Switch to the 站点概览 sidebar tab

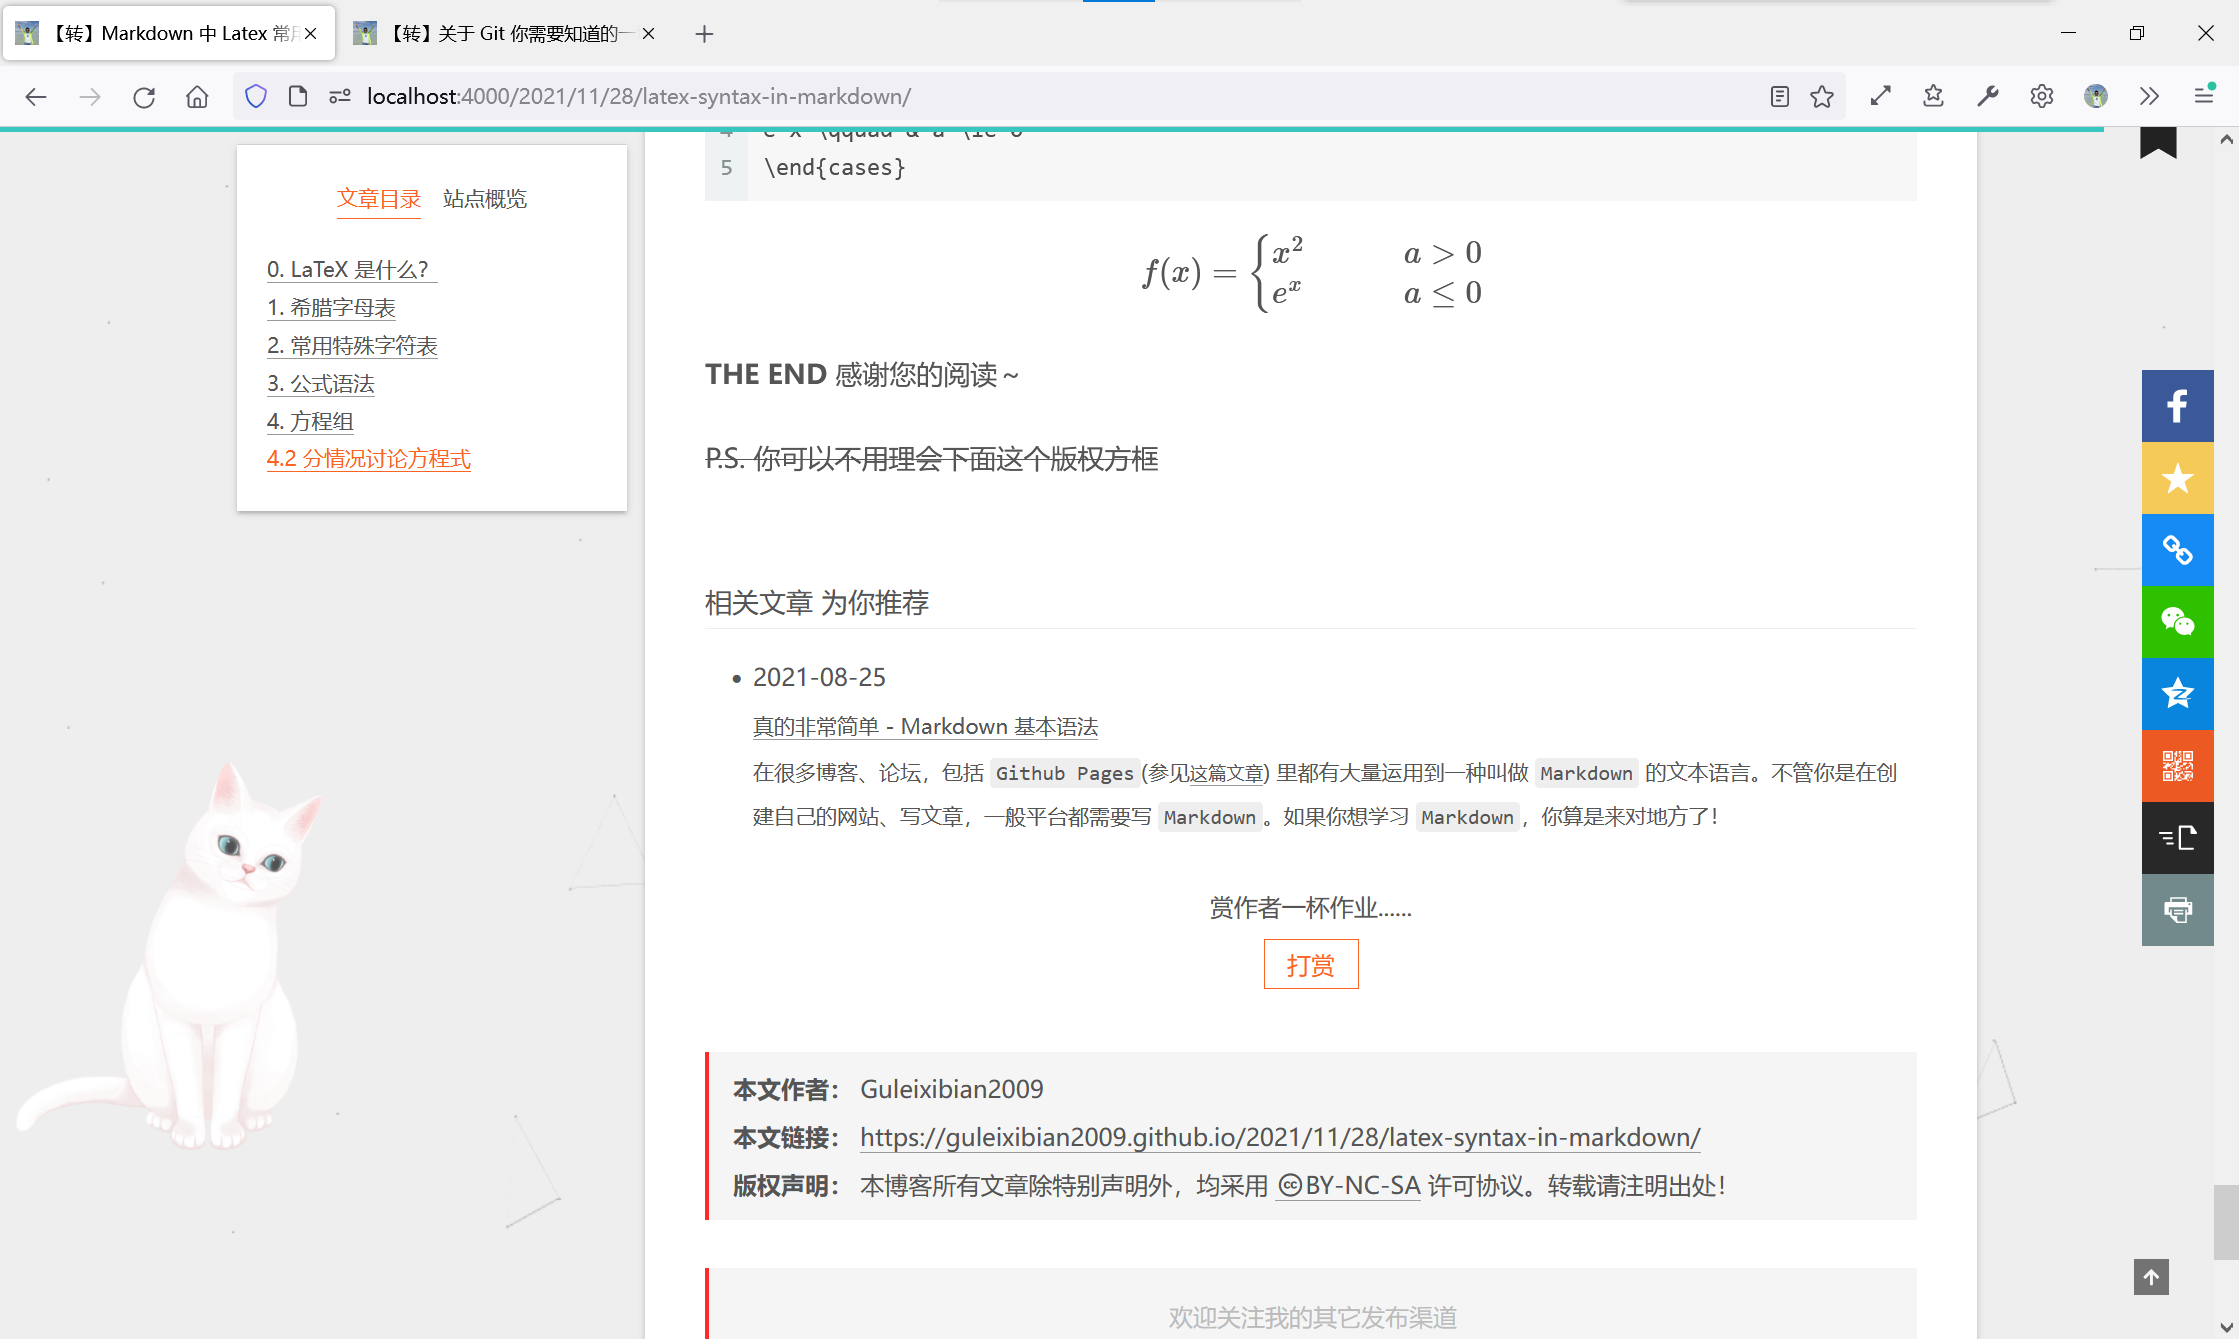(x=485, y=199)
